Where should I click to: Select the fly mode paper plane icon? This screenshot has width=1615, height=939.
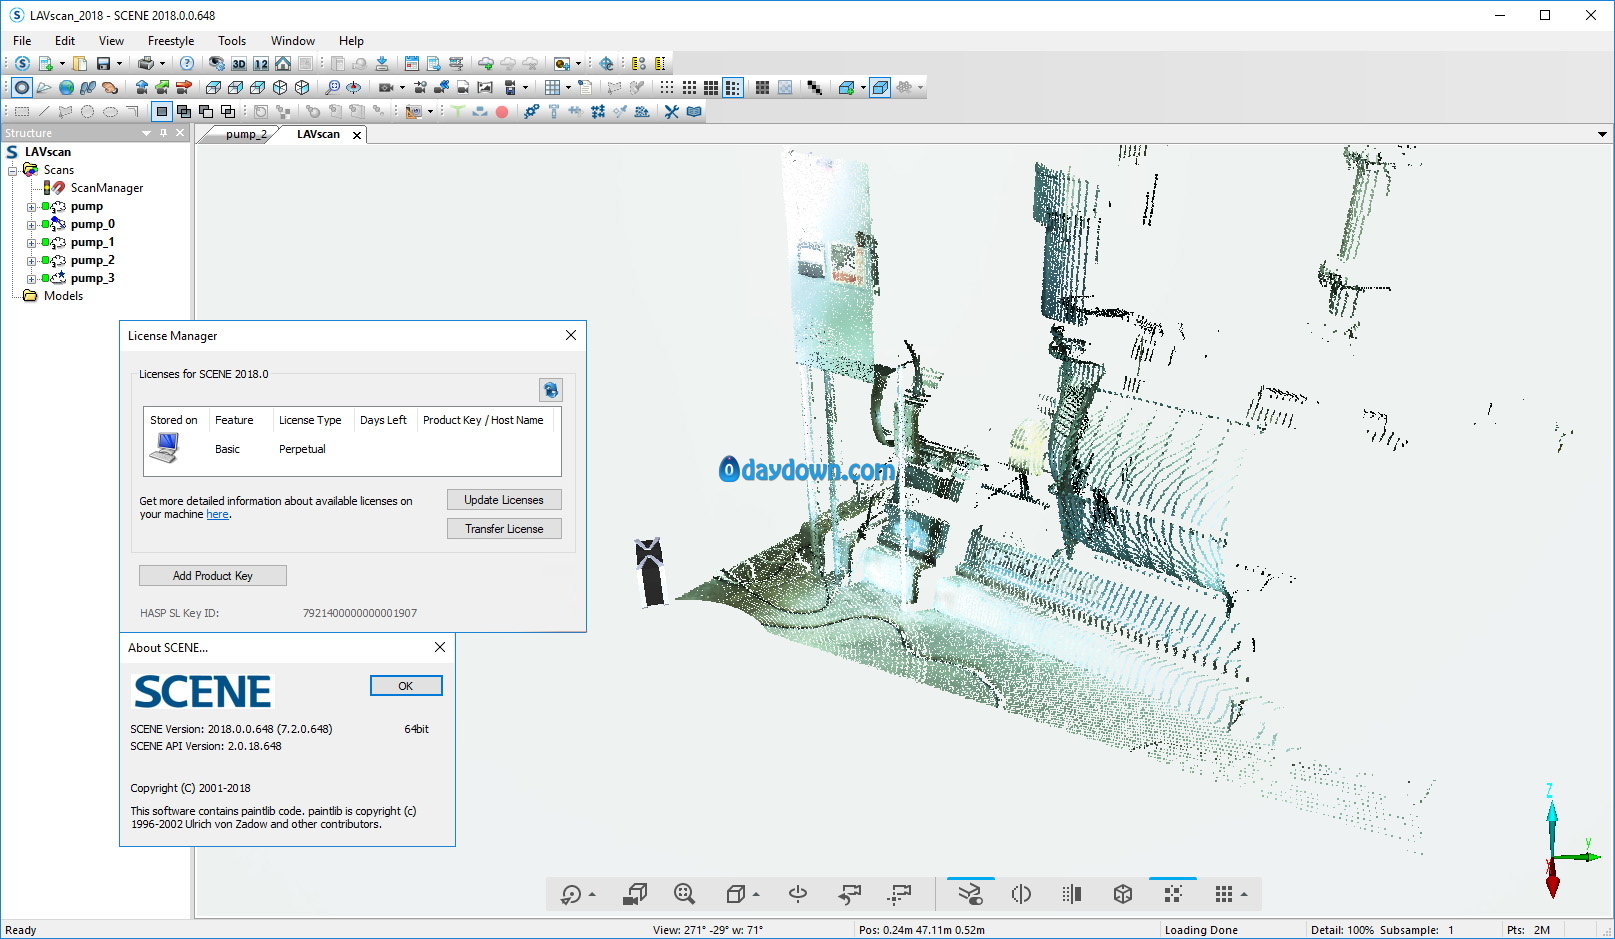click(44, 87)
